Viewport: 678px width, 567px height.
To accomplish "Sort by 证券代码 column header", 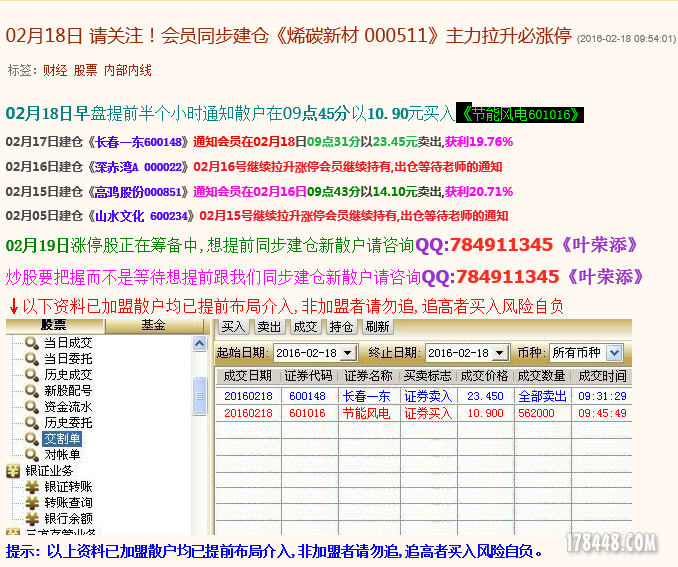I will coord(308,376).
